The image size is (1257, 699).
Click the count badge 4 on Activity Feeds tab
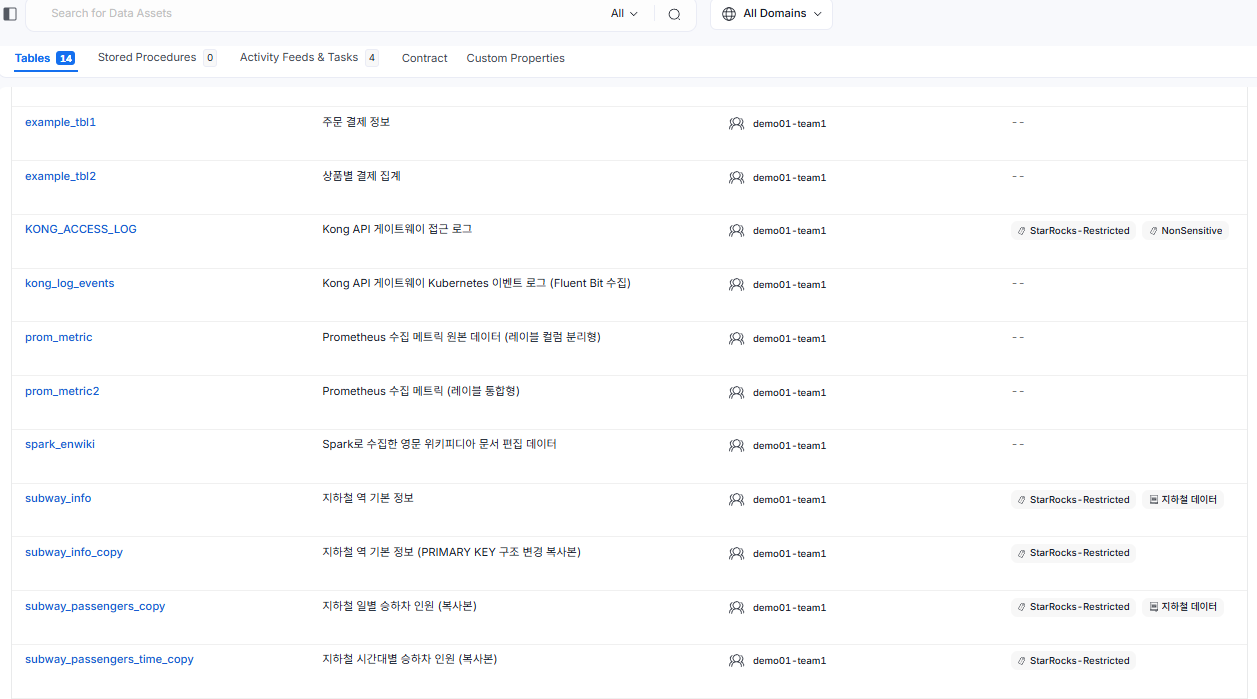tap(372, 58)
